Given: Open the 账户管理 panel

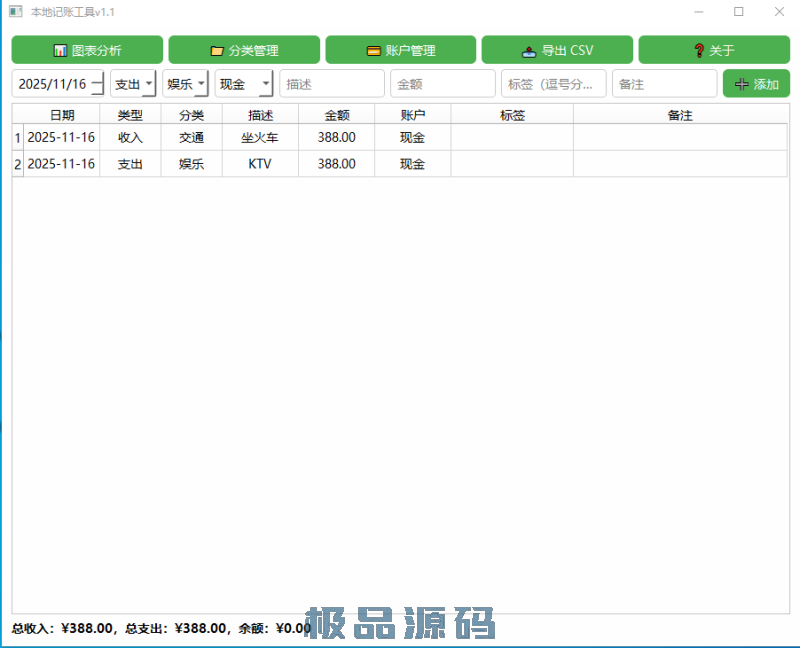Looking at the screenshot, I should coord(400,49).
